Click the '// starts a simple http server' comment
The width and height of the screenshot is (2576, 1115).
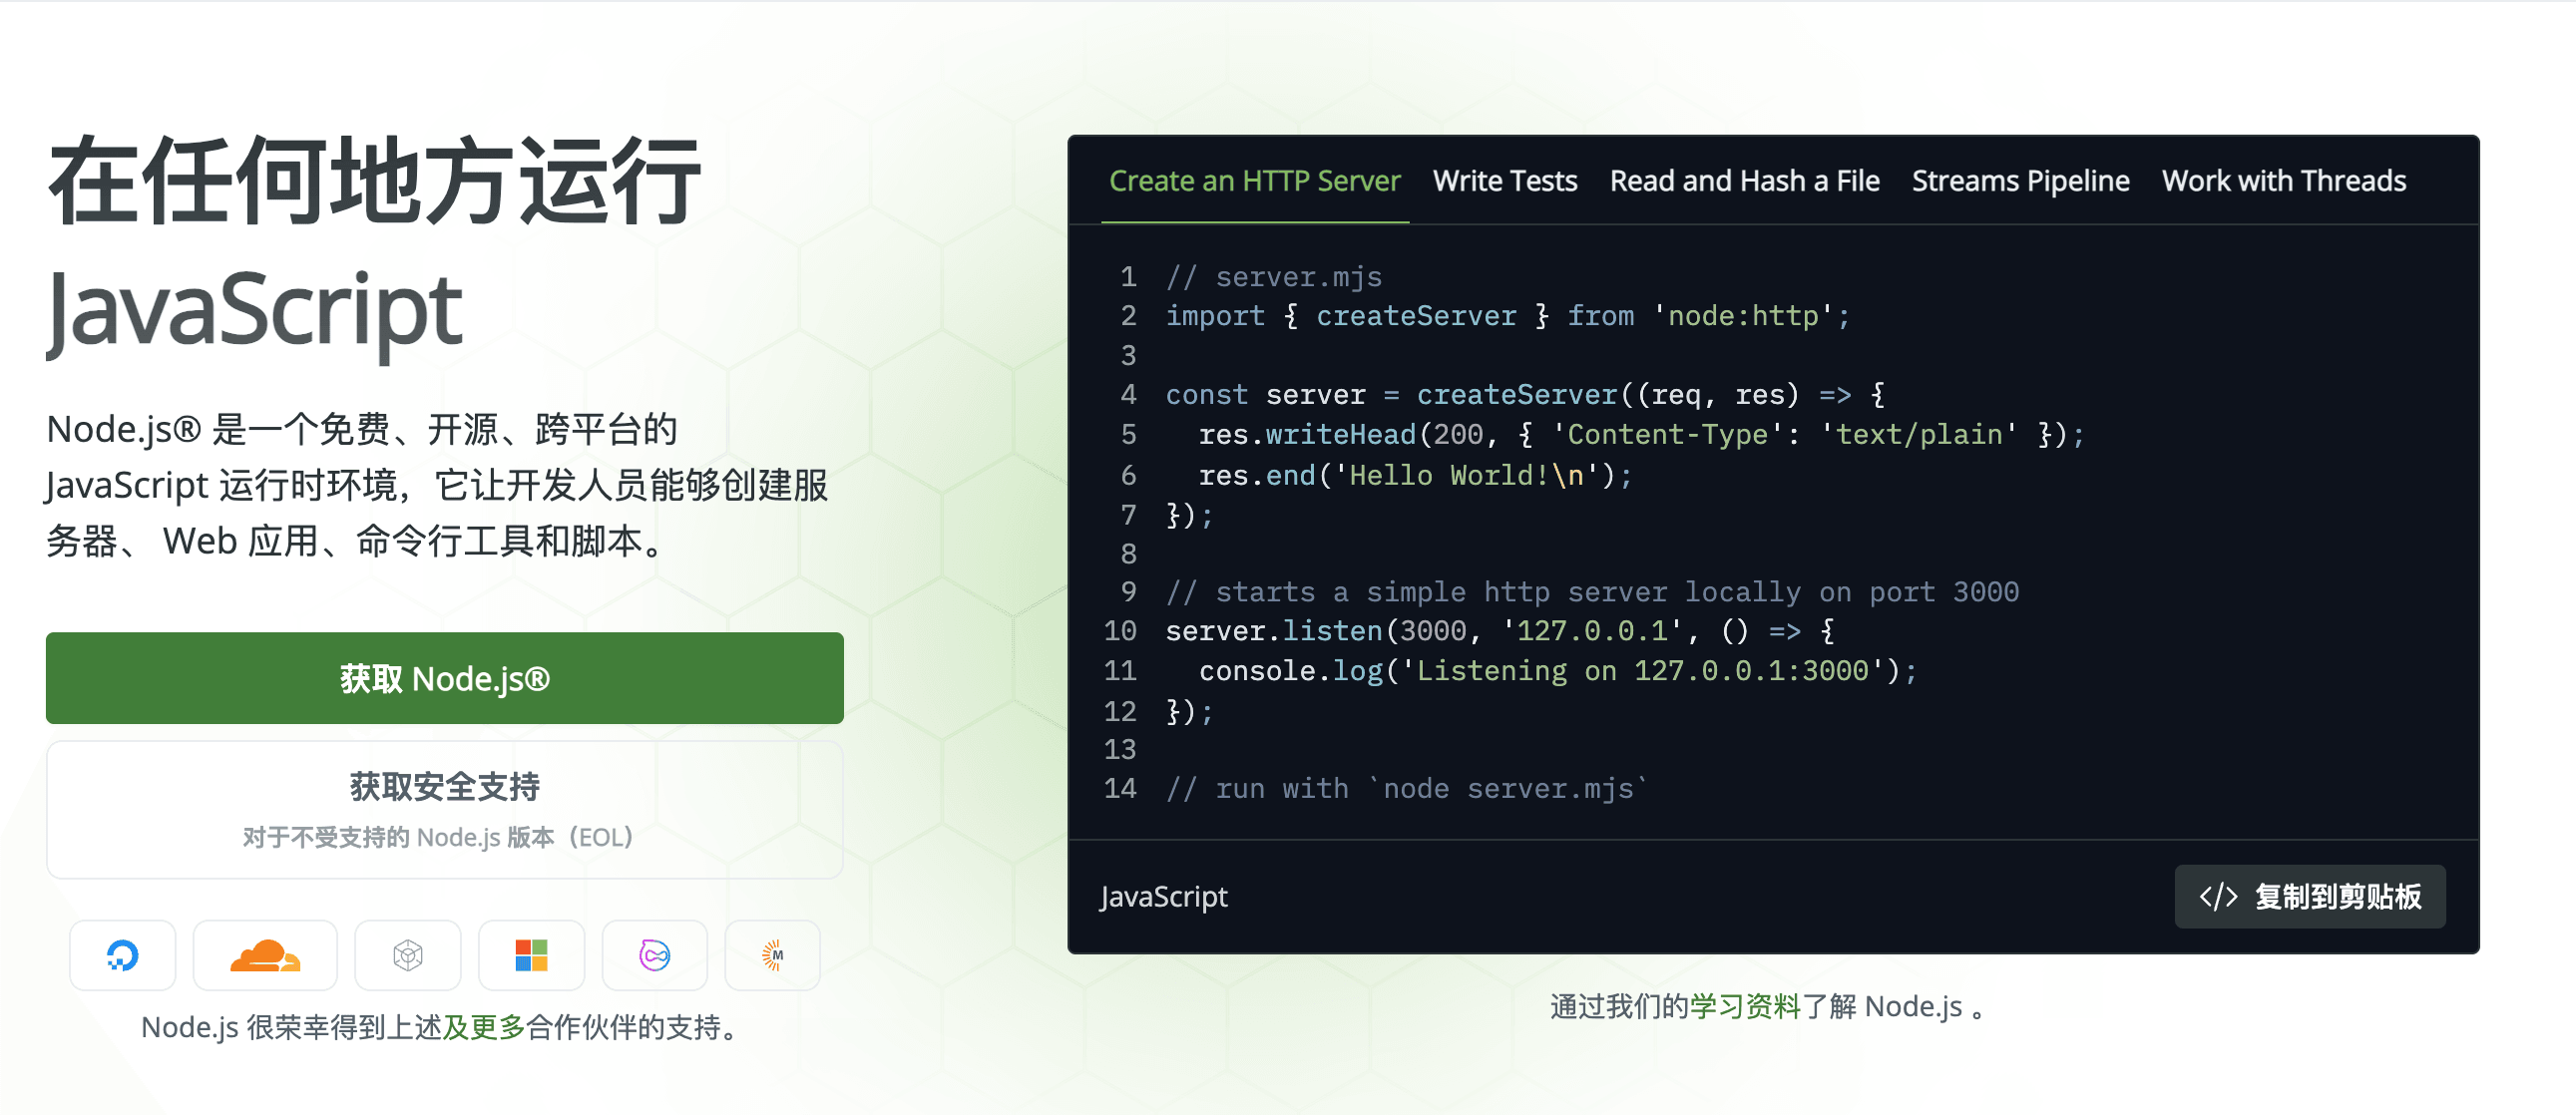click(1592, 592)
